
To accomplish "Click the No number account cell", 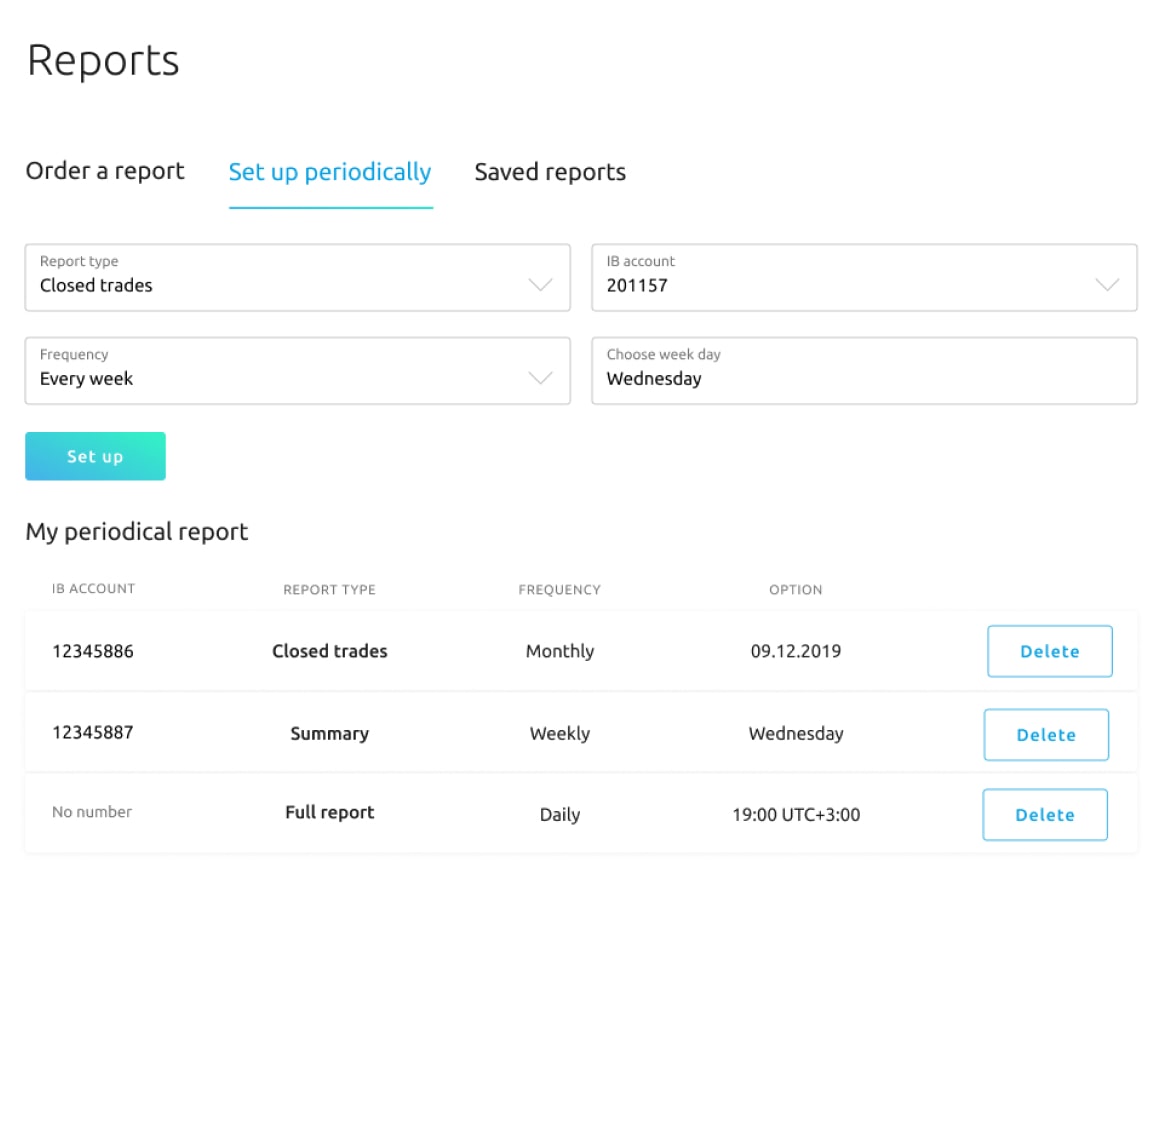I will (x=92, y=812).
